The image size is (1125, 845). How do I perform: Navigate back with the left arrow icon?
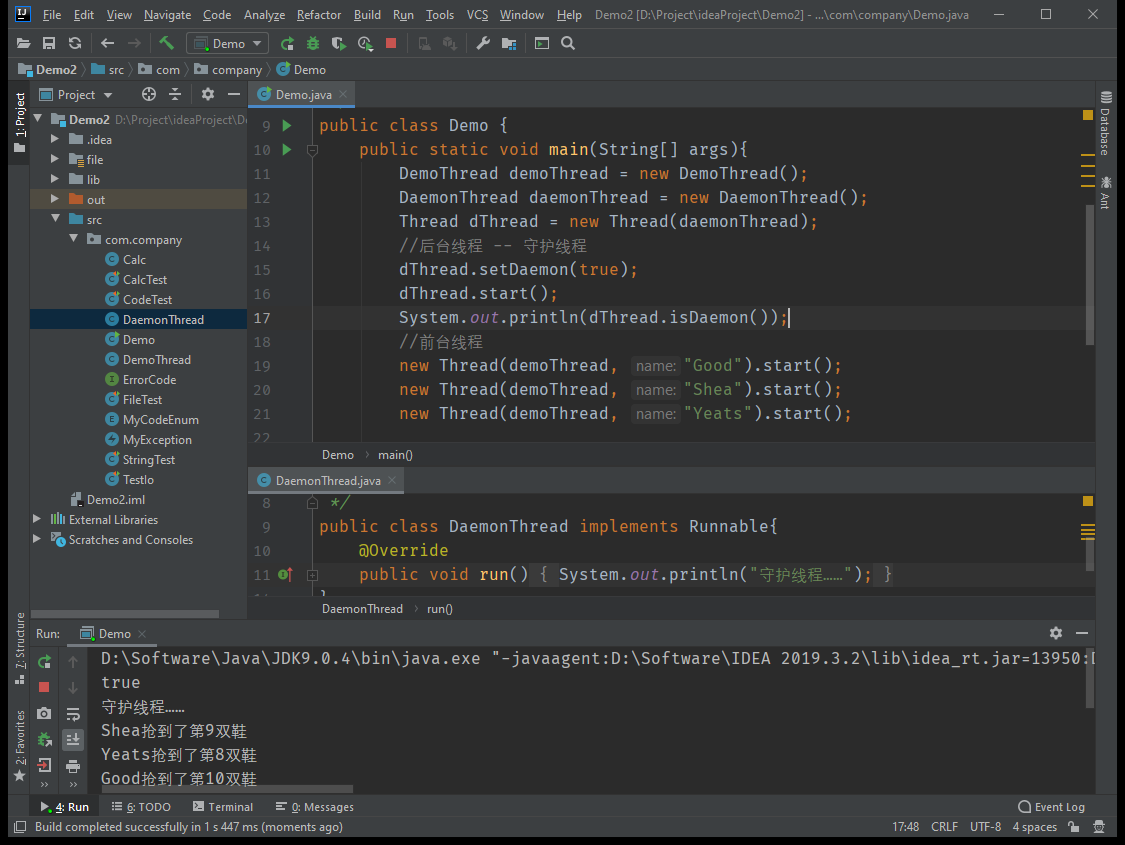click(x=108, y=44)
